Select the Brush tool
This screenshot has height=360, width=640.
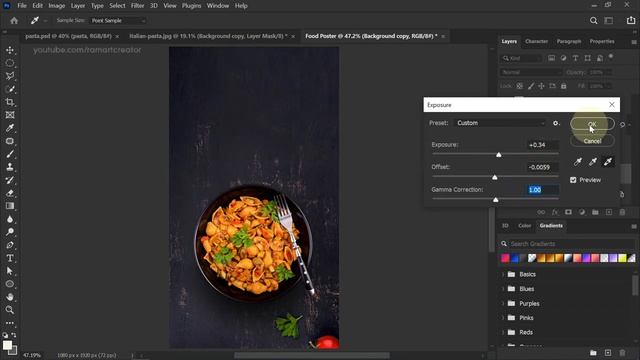tap(10, 154)
